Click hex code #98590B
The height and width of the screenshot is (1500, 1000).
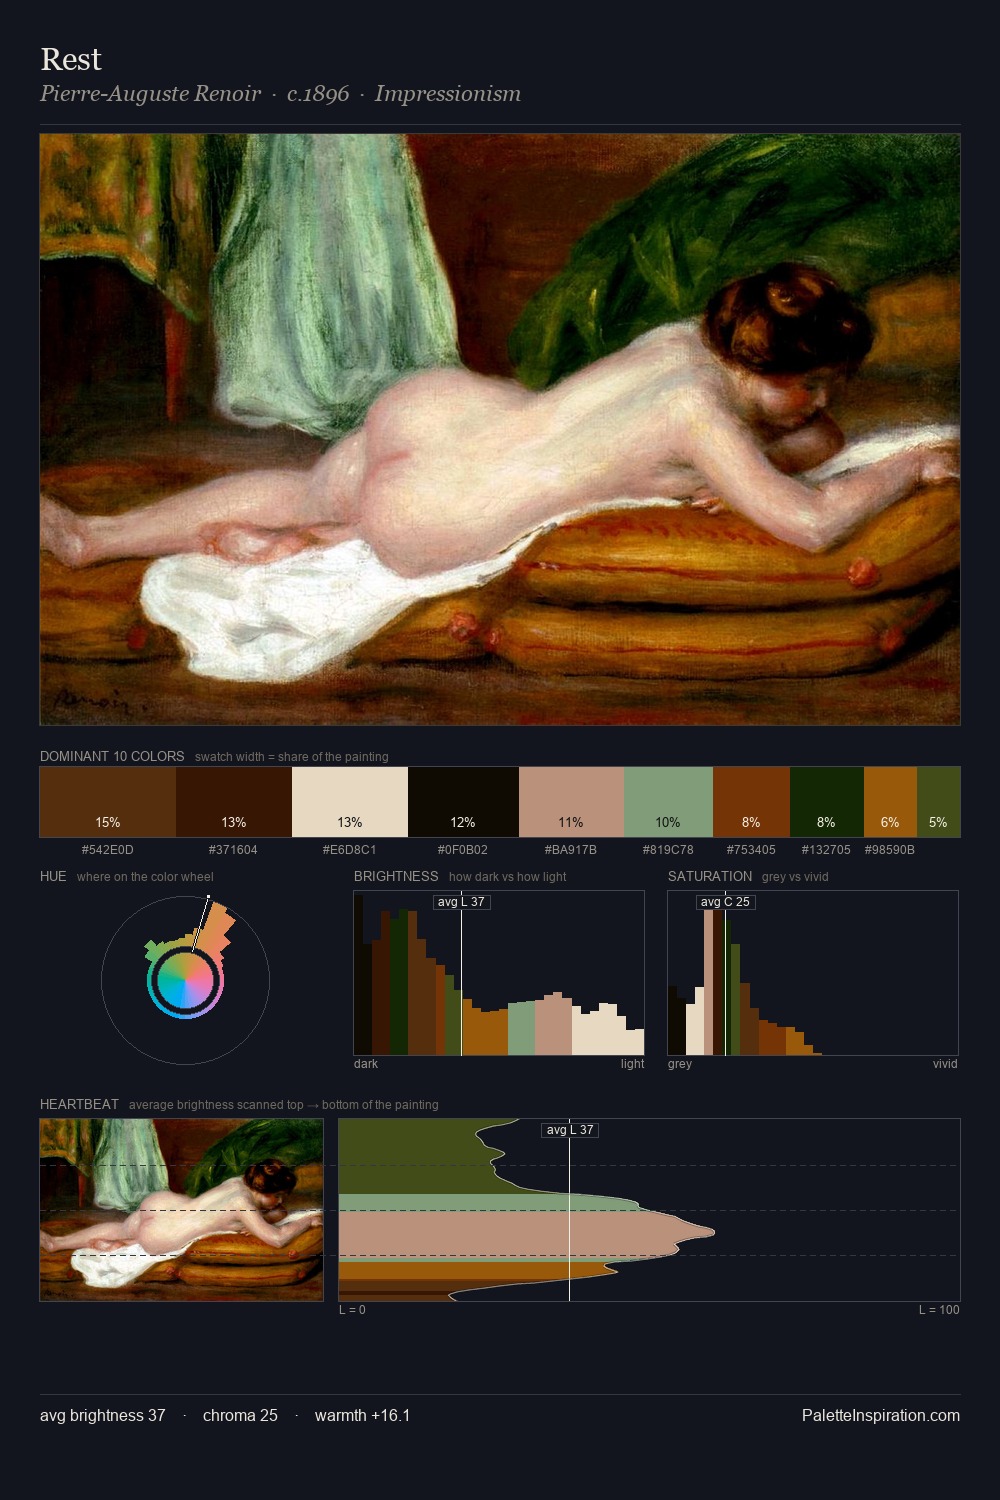point(890,850)
